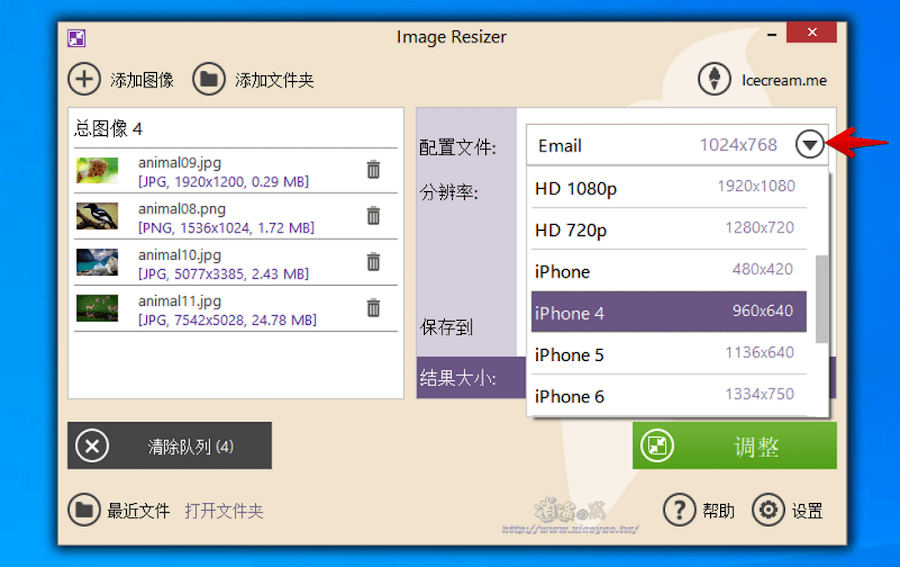The height and width of the screenshot is (567, 900).
Task: Click the profile list scrollbar thumb
Action: click(x=821, y=299)
